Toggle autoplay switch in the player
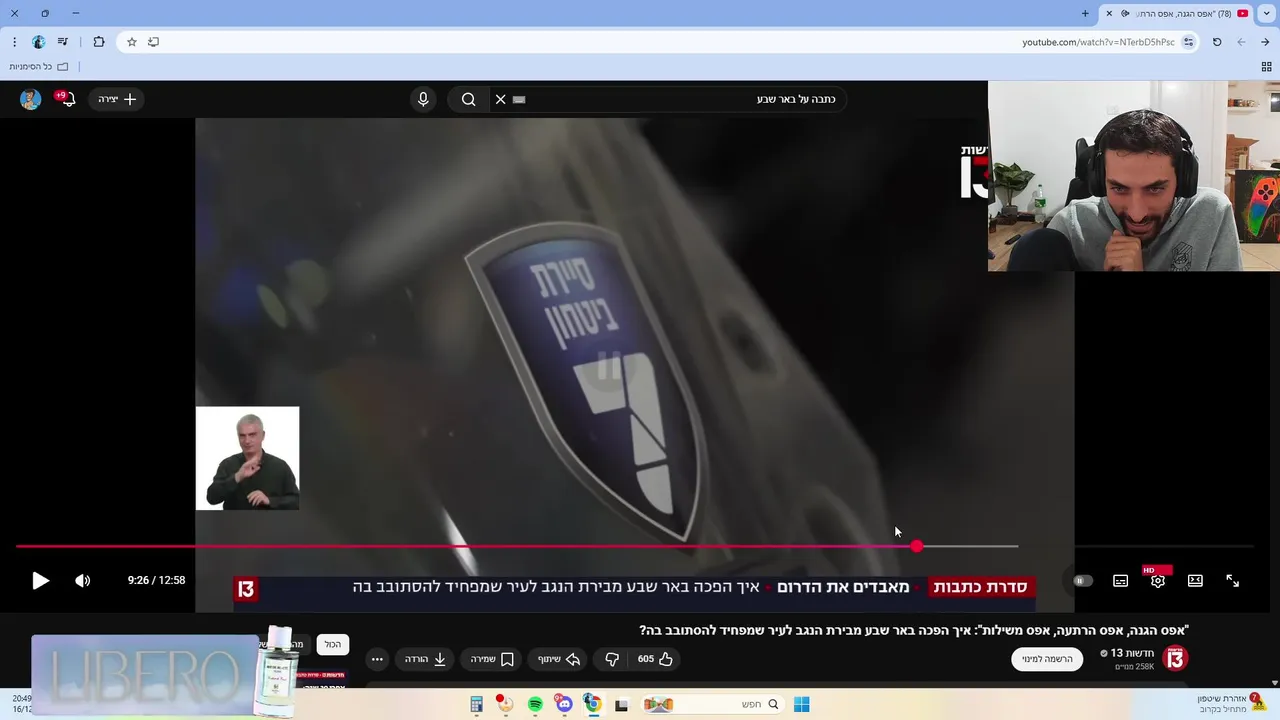Image resolution: width=1280 pixels, height=720 pixels. coord(1083,581)
